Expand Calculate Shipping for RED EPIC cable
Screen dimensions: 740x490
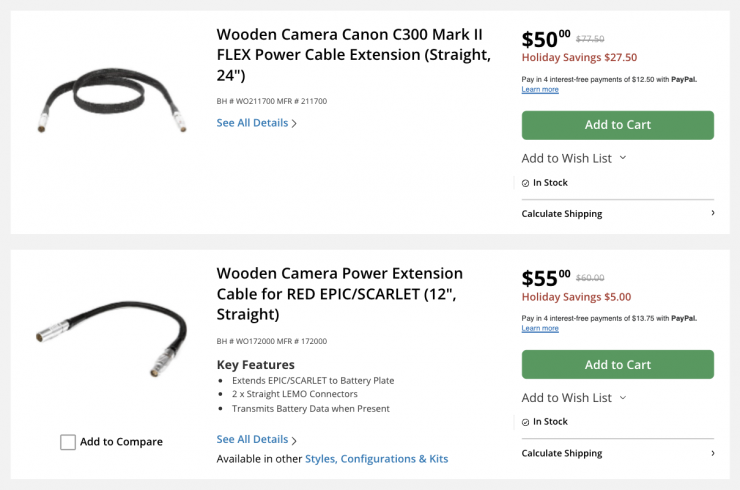tap(617, 453)
